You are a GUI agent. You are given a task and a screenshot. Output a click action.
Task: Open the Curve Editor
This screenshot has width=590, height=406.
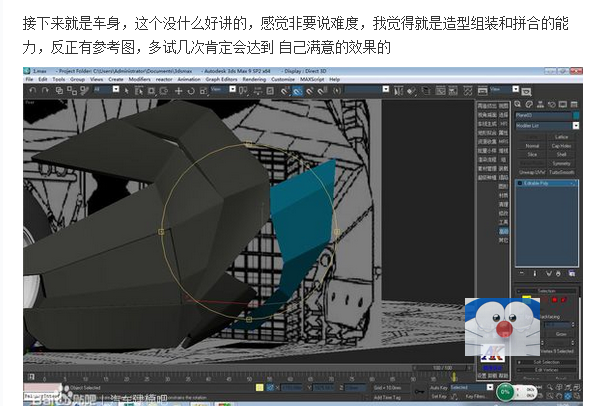[440, 91]
